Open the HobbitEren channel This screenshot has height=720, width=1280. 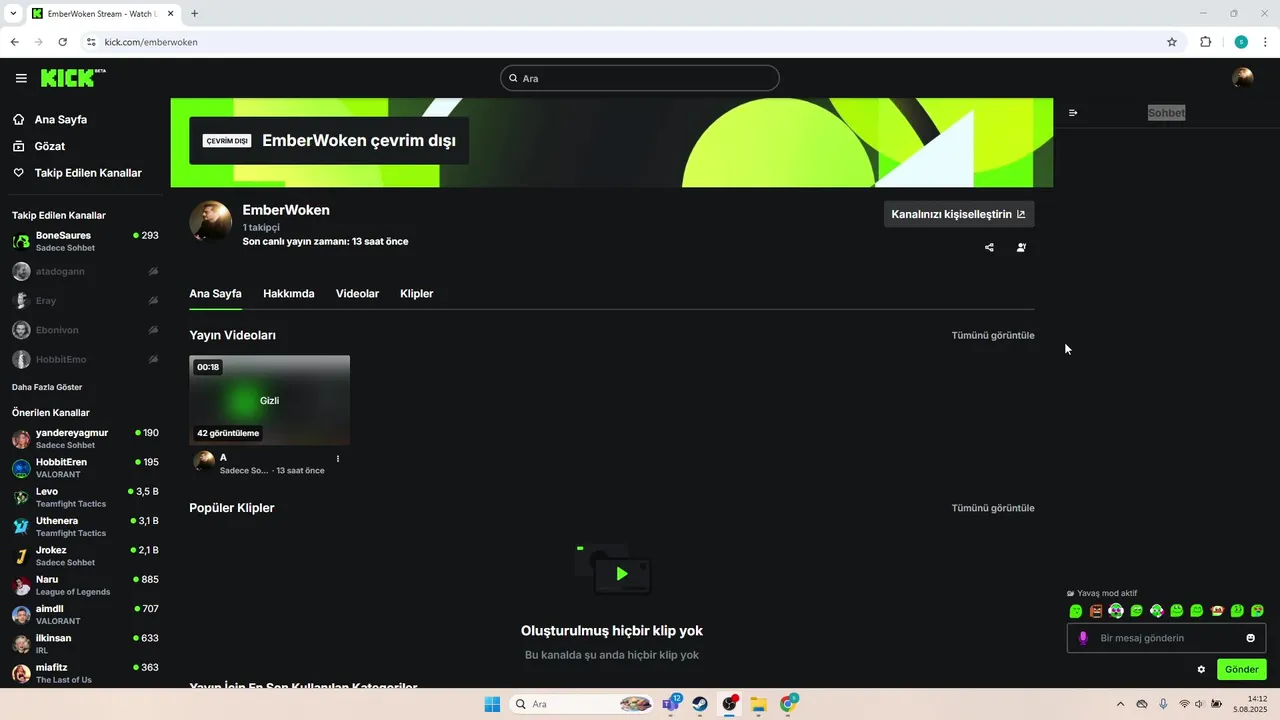[x=85, y=468]
